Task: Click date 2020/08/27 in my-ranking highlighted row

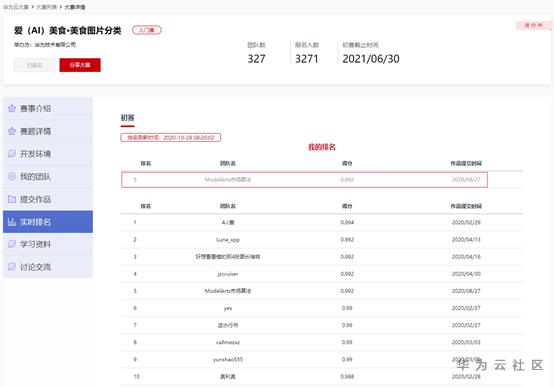Action: (466, 180)
